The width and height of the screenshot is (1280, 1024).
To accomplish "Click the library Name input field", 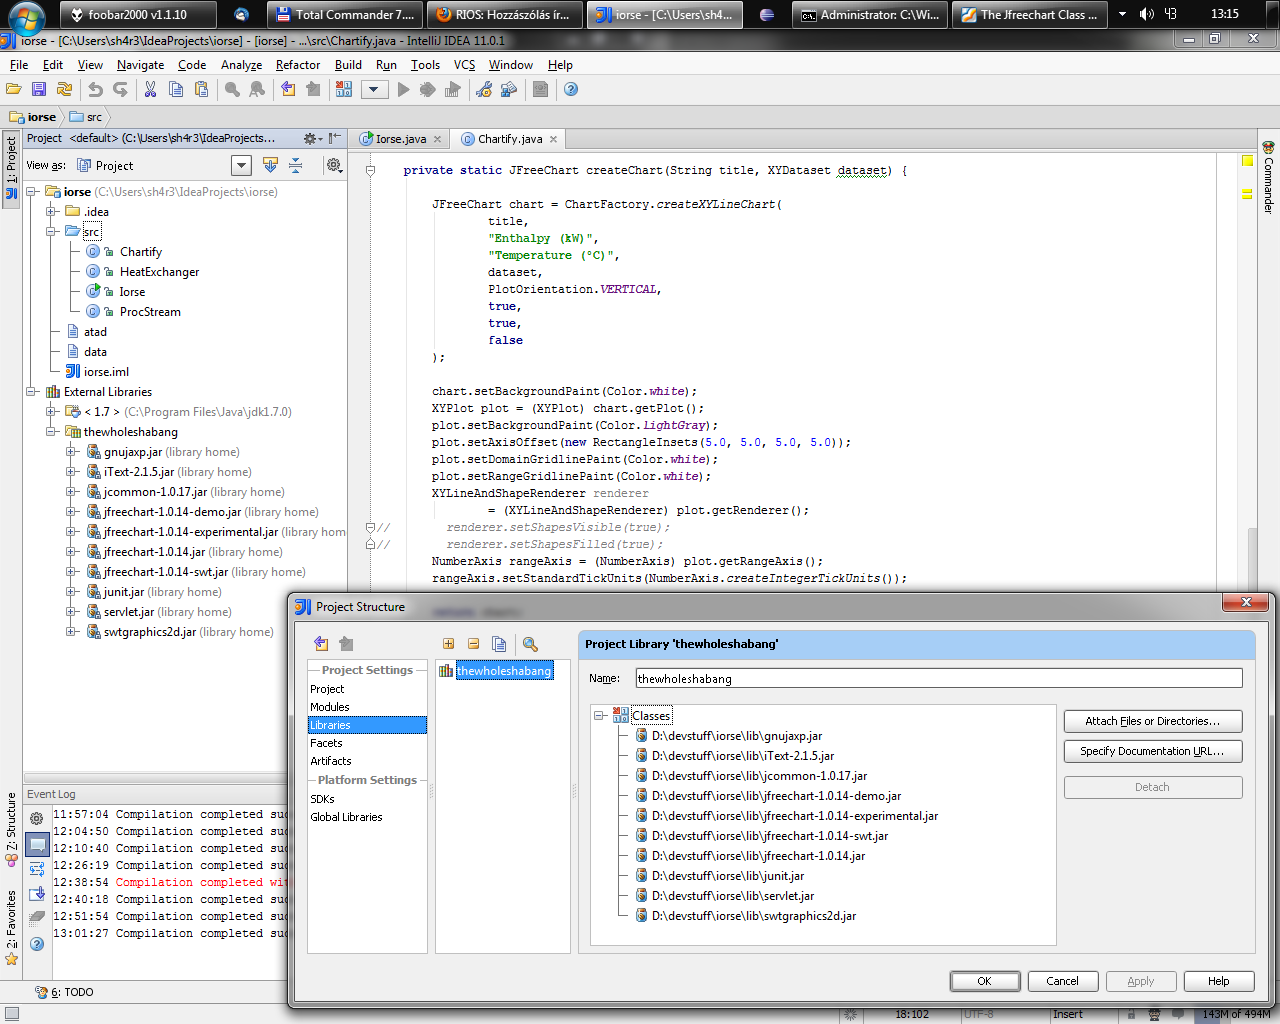I will click(939, 678).
